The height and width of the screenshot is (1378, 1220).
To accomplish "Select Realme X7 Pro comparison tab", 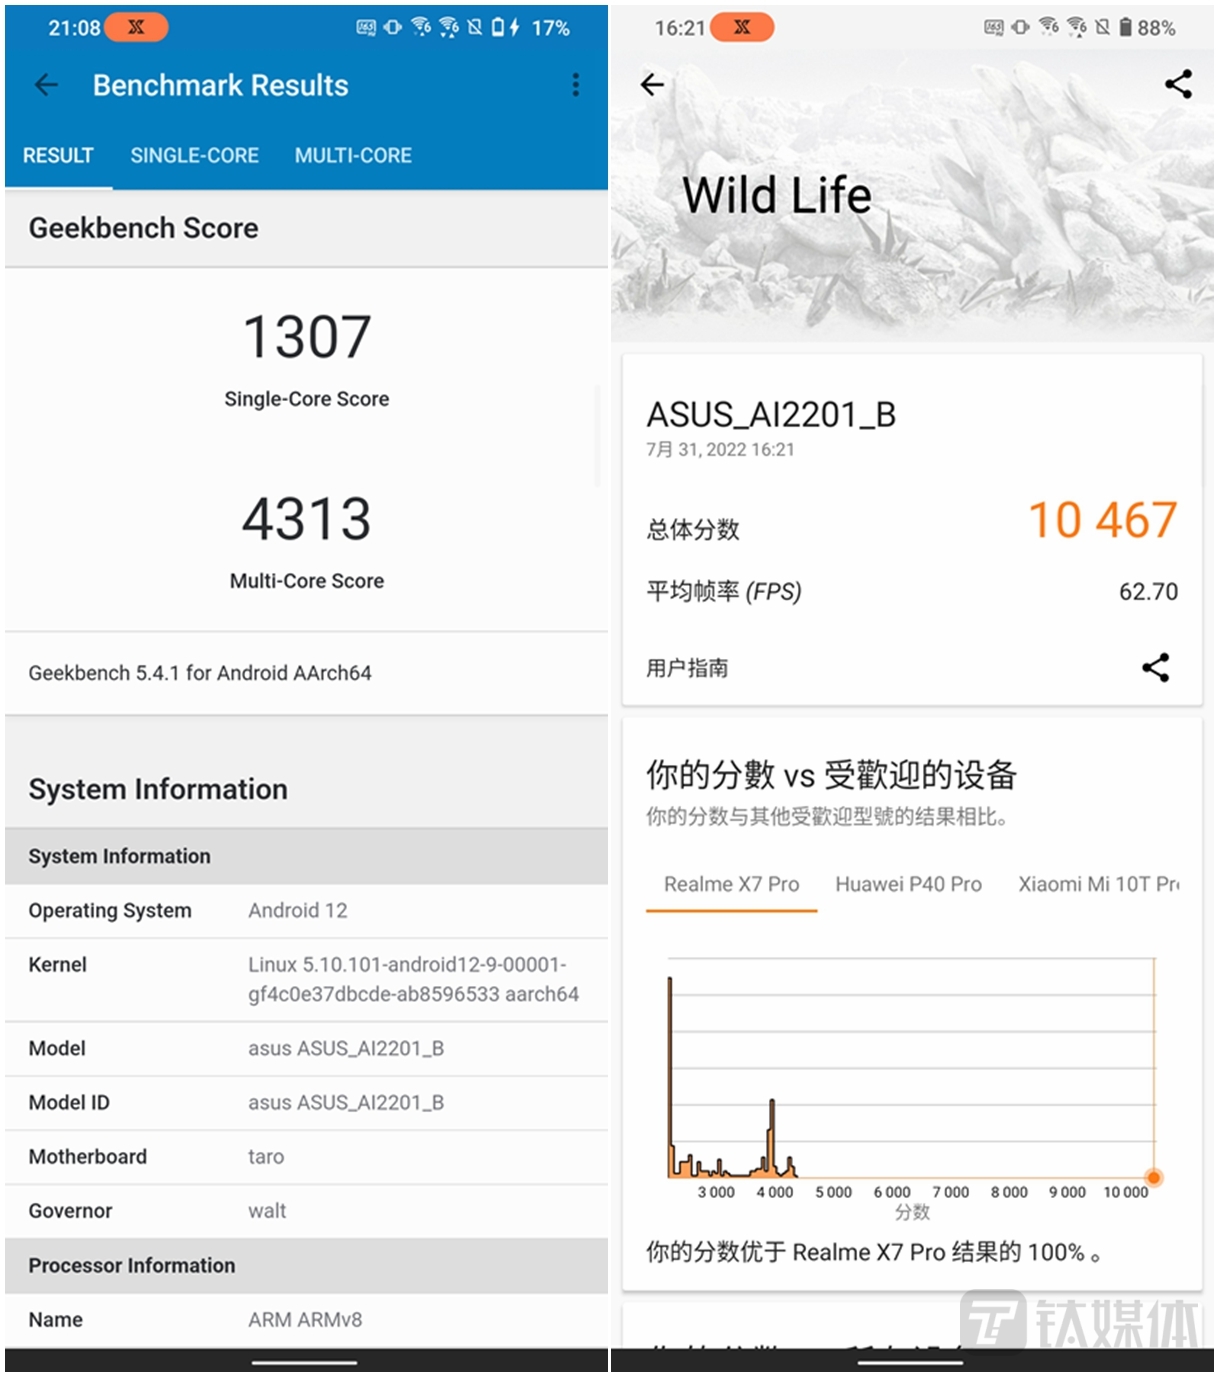I will (731, 885).
